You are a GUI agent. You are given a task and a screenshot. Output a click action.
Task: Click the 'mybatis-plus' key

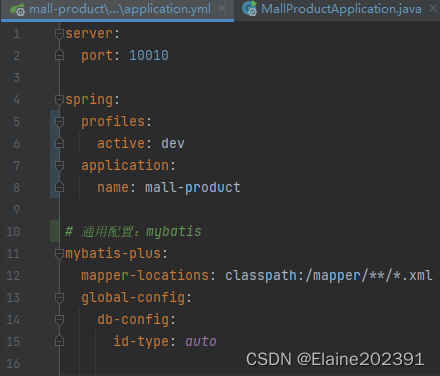click(113, 254)
